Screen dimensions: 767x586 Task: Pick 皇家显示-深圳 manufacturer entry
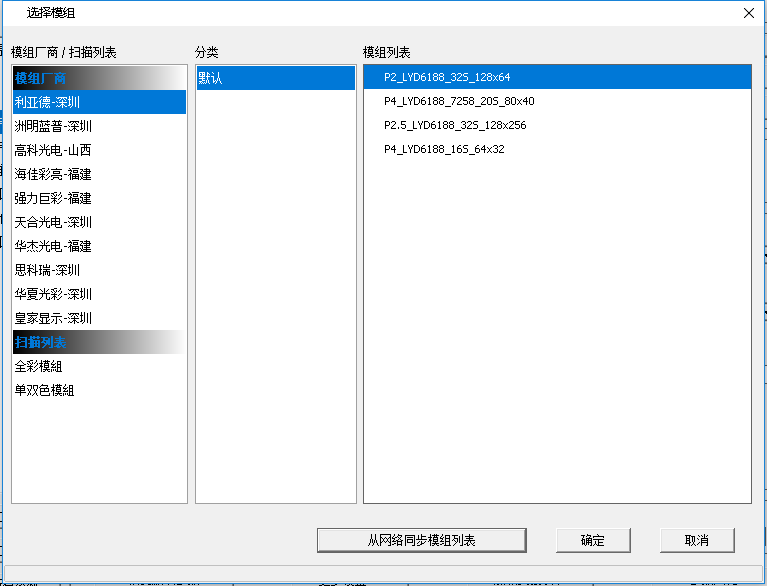[53, 318]
